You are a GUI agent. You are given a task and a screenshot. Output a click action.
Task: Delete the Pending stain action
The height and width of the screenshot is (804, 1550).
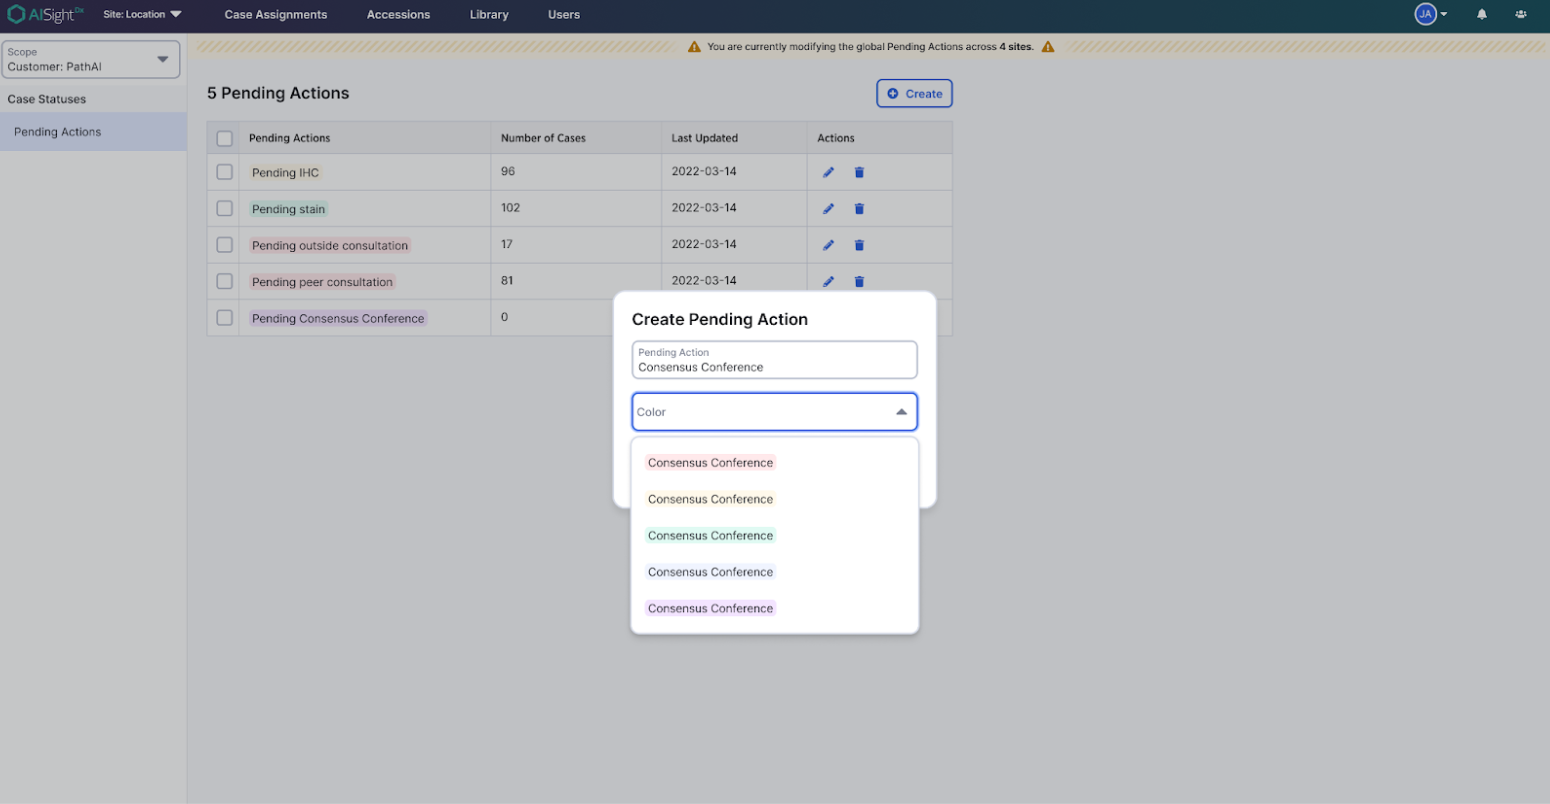[859, 209]
